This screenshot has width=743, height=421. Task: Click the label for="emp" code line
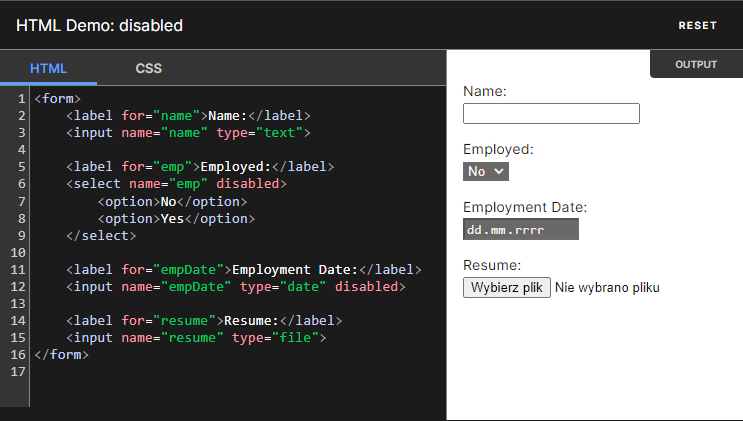coord(200,167)
